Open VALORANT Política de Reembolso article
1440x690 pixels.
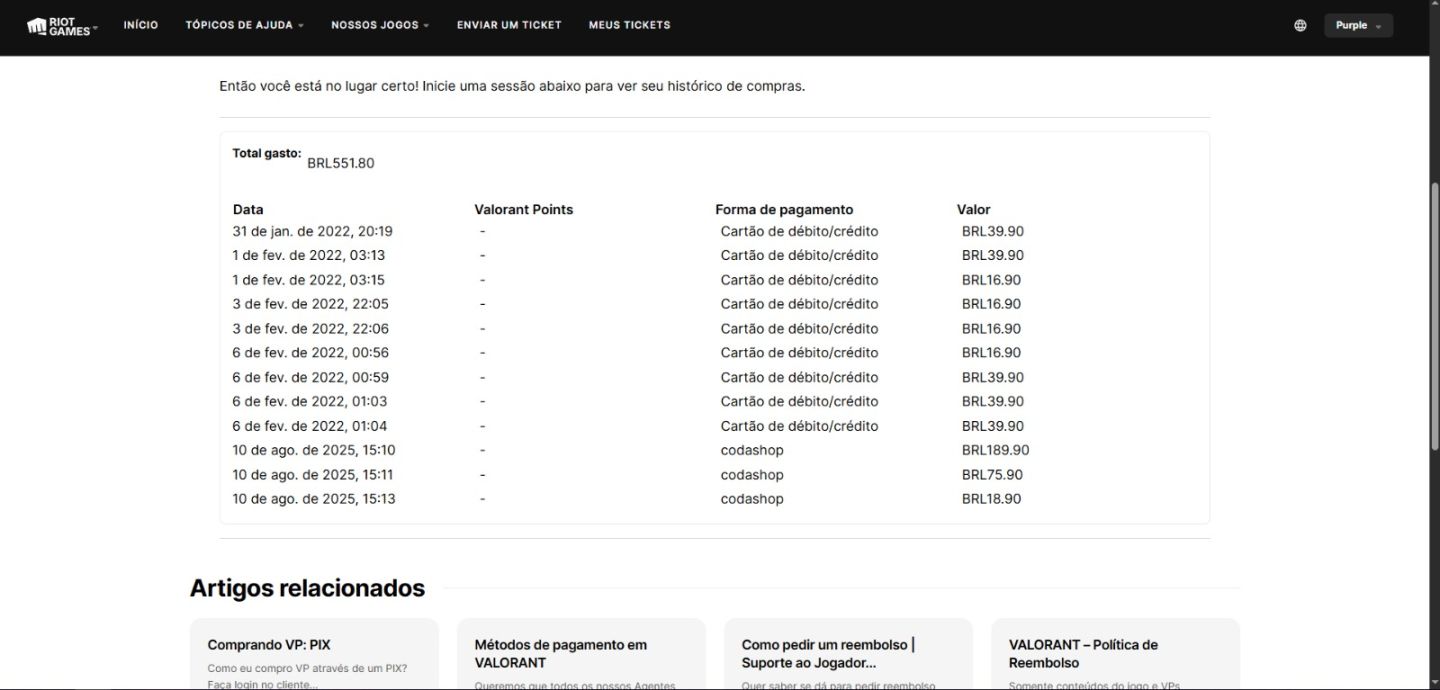1115,654
